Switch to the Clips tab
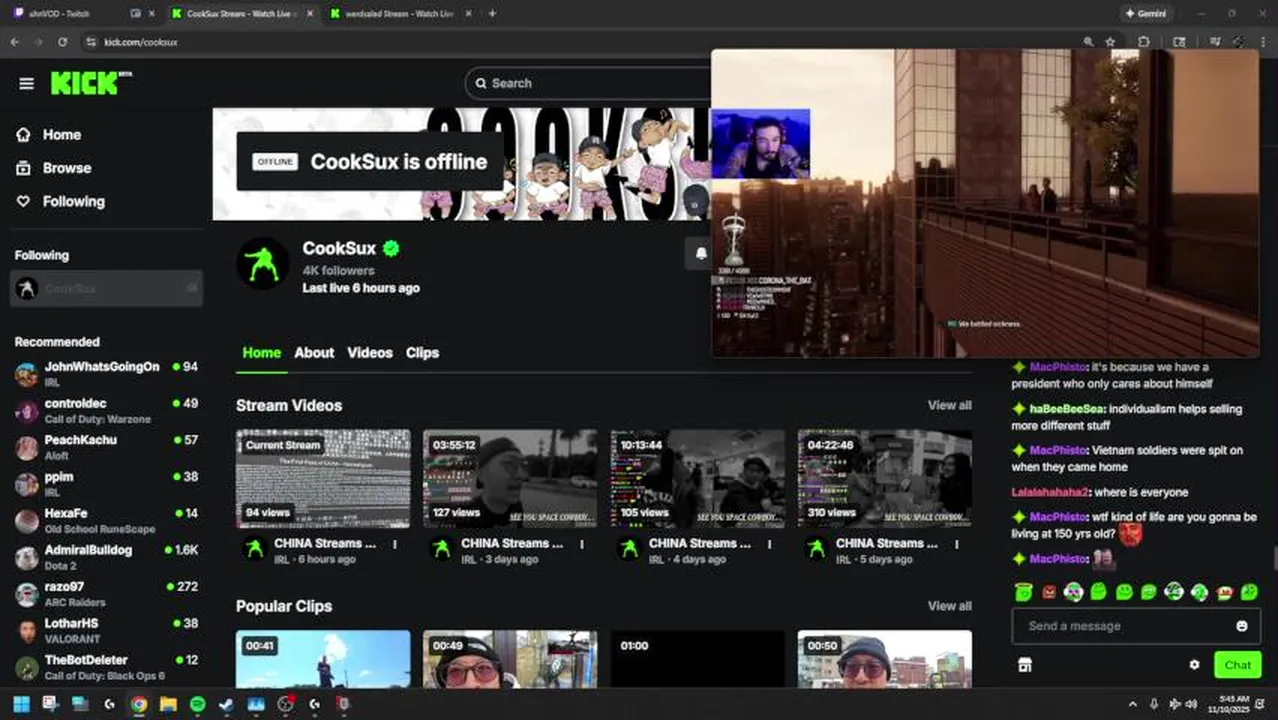This screenshot has height=720, width=1278. tap(422, 353)
